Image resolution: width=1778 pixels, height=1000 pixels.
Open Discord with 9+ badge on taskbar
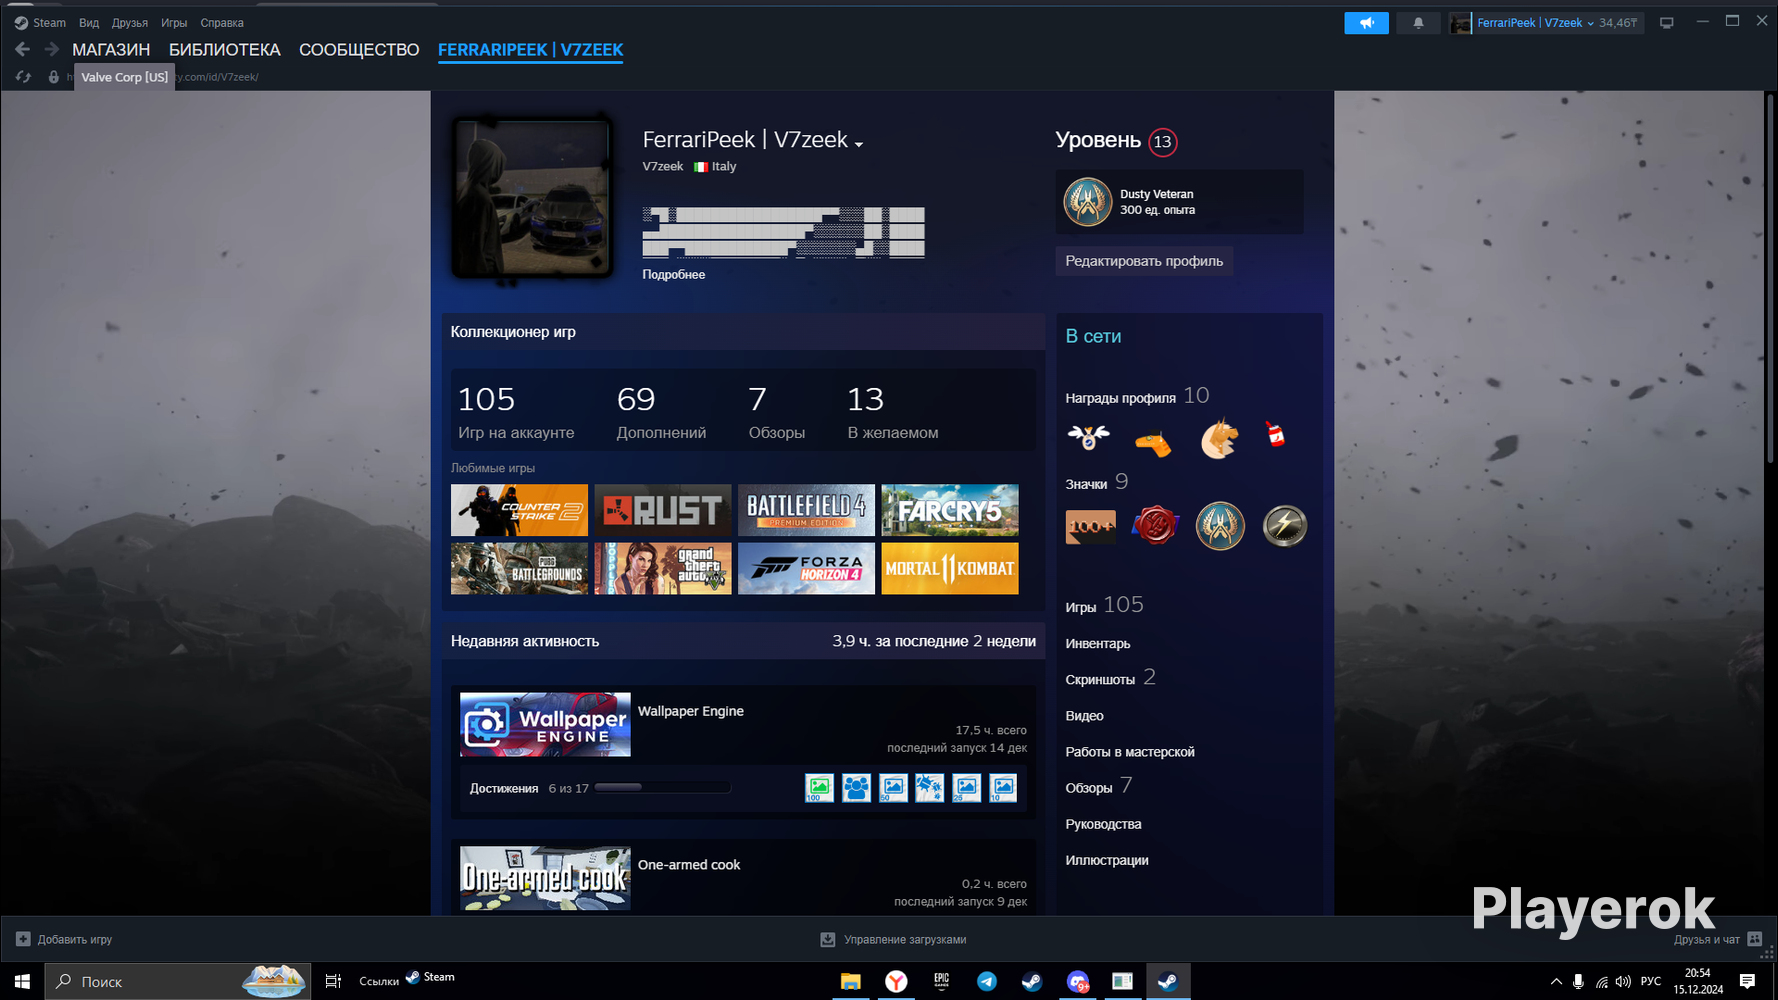click(x=1077, y=981)
